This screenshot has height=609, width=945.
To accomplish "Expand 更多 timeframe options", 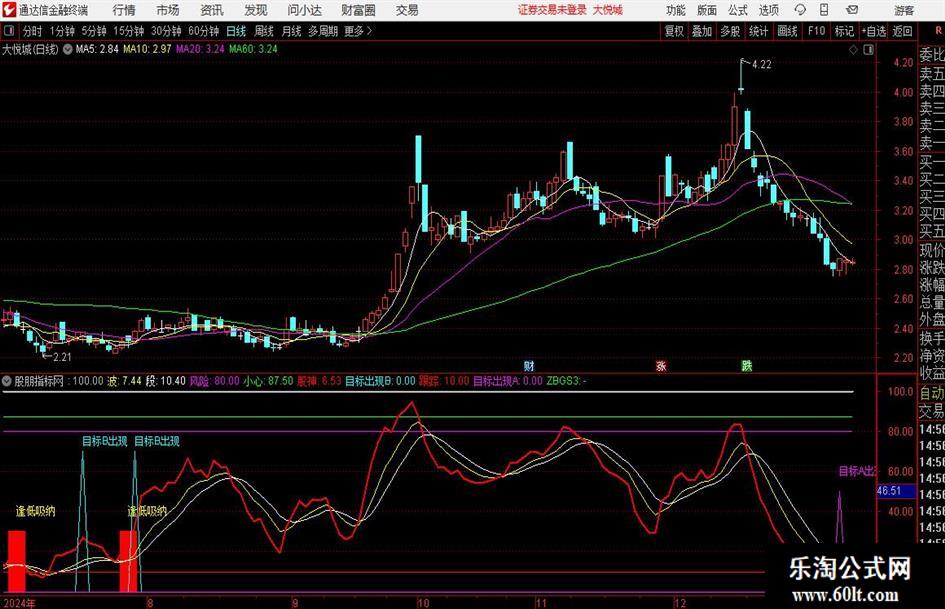I will point(358,31).
